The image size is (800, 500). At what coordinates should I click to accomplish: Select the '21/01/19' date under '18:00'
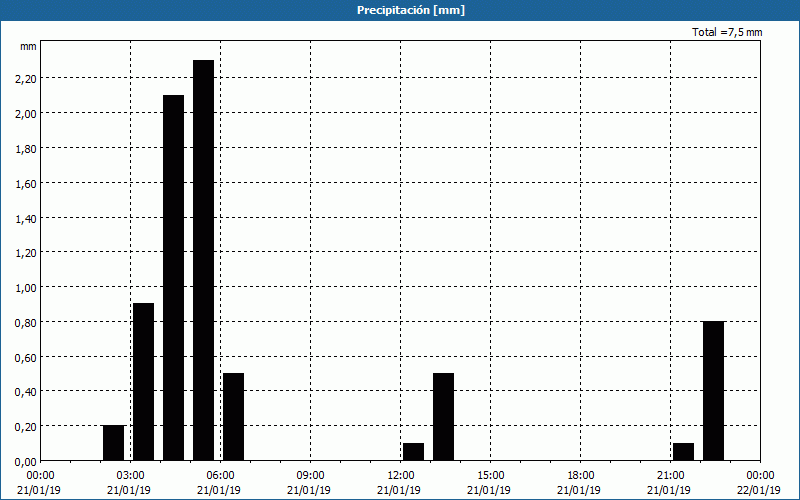click(579, 490)
